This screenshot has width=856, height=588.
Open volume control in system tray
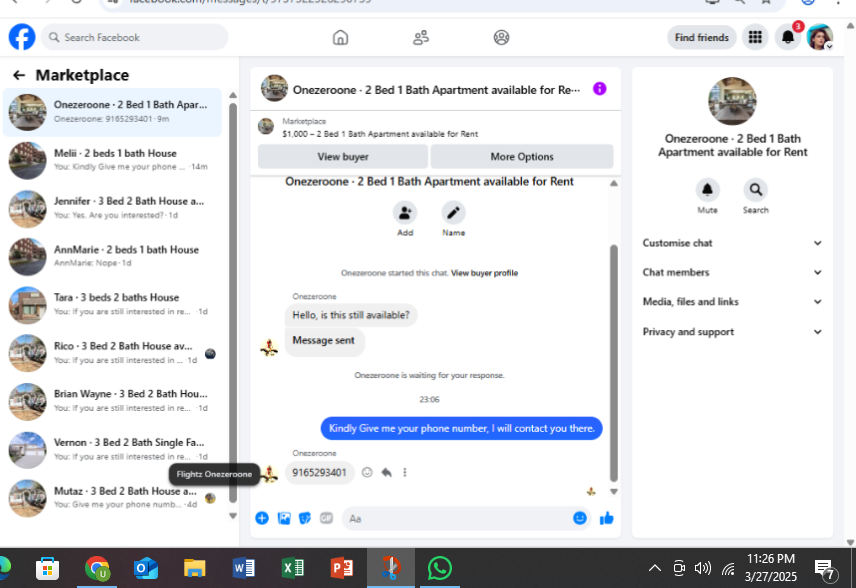[x=703, y=568]
